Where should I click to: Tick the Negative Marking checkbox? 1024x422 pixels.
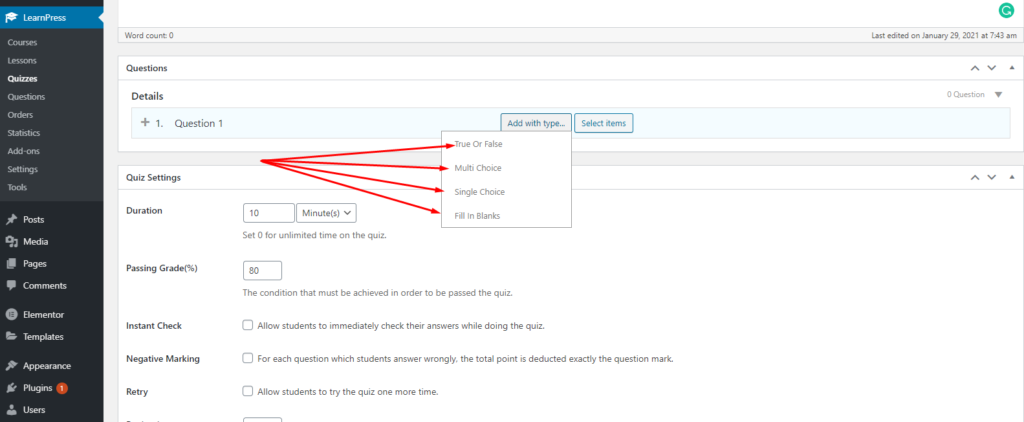tap(248, 358)
